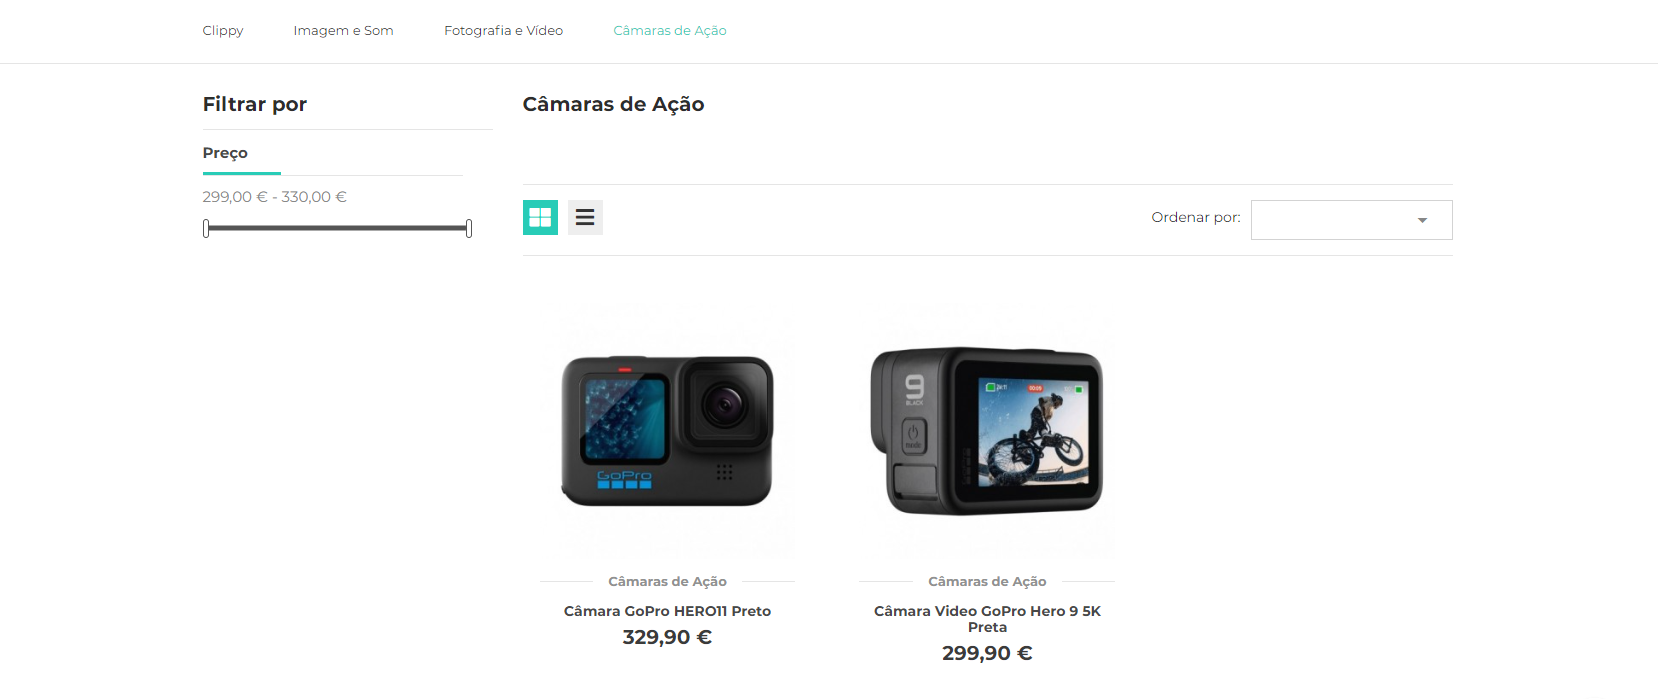Open Fotografia e Vídeo breadcrumb
Viewport: 1658px width, 699px height.
pyautogui.click(x=503, y=31)
